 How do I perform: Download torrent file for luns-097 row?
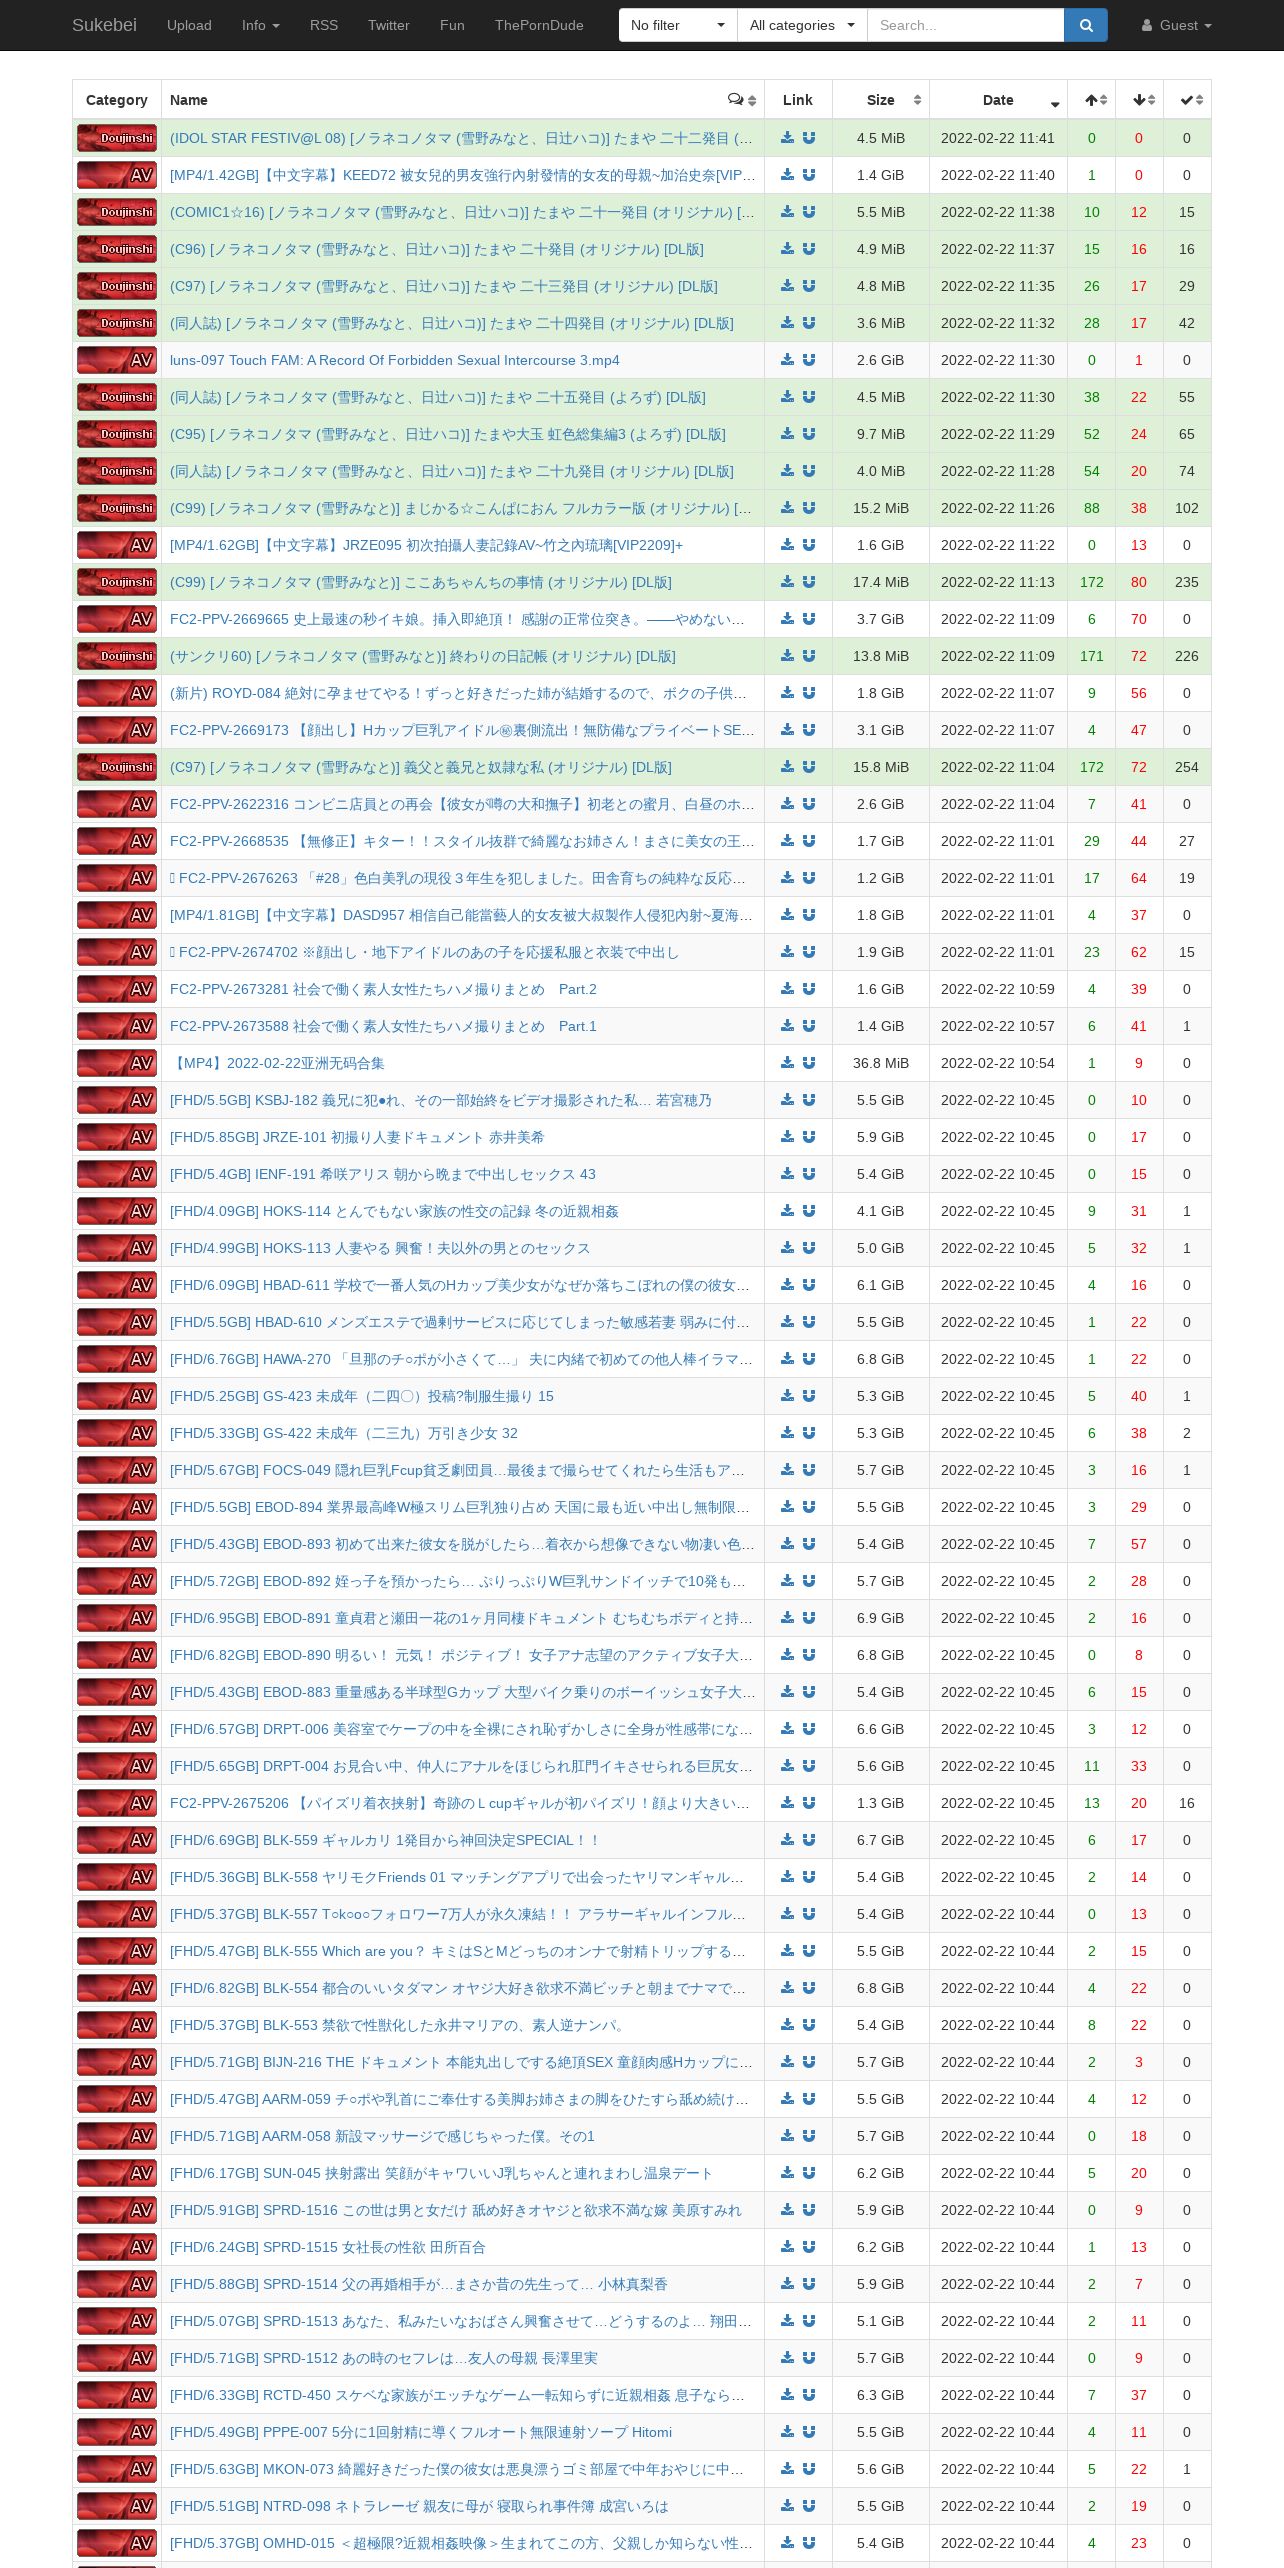pos(788,360)
